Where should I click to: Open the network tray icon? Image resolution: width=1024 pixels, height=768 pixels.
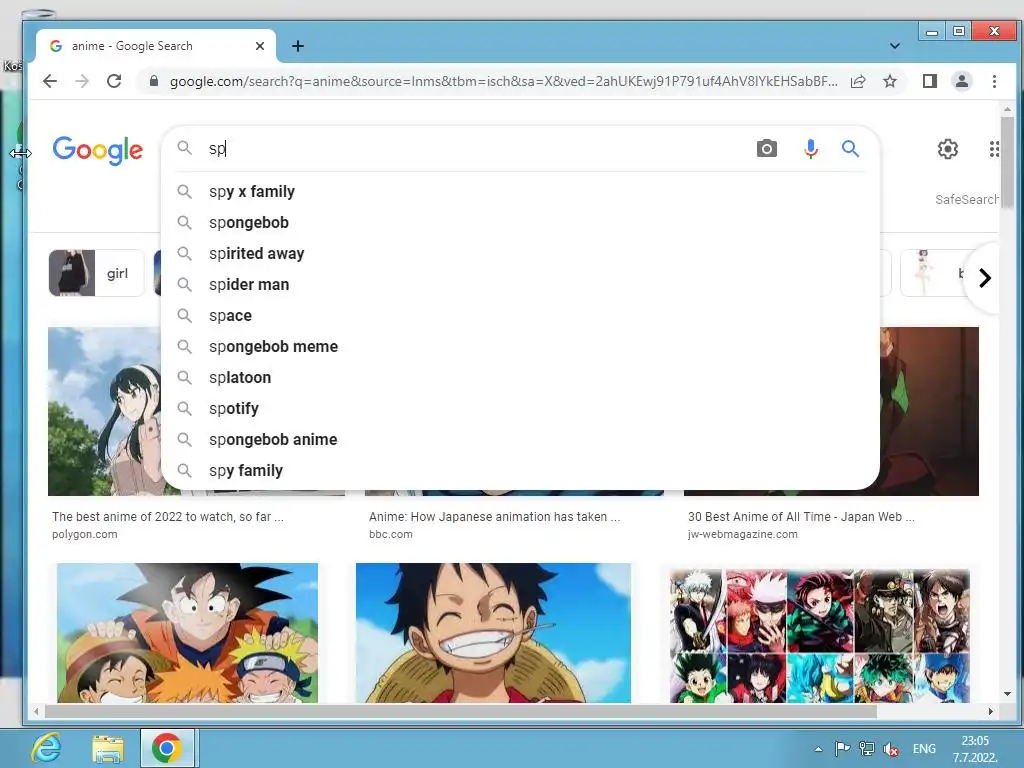click(x=867, y=749)
